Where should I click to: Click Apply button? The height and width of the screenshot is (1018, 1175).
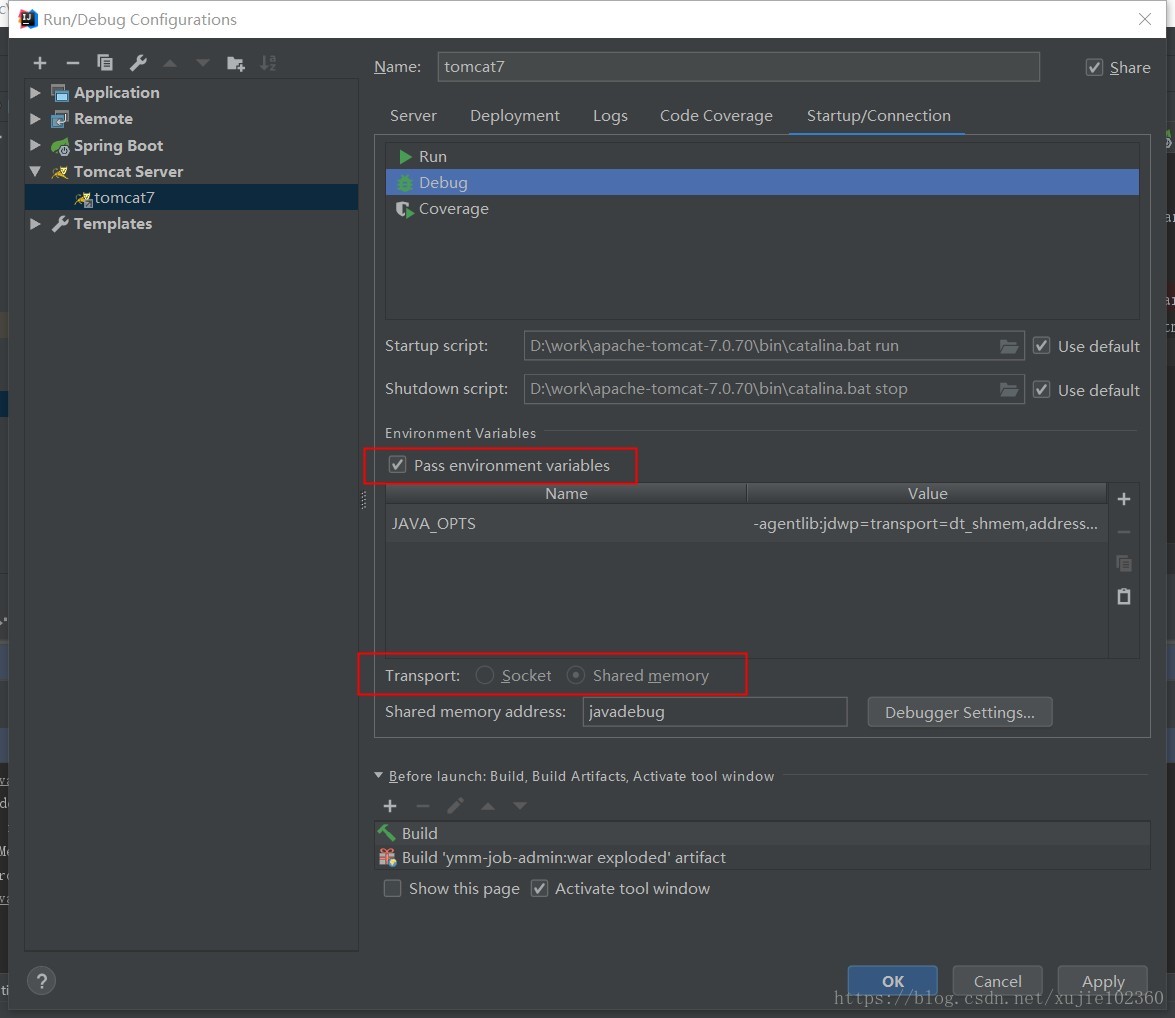(x=1103, y=981)
